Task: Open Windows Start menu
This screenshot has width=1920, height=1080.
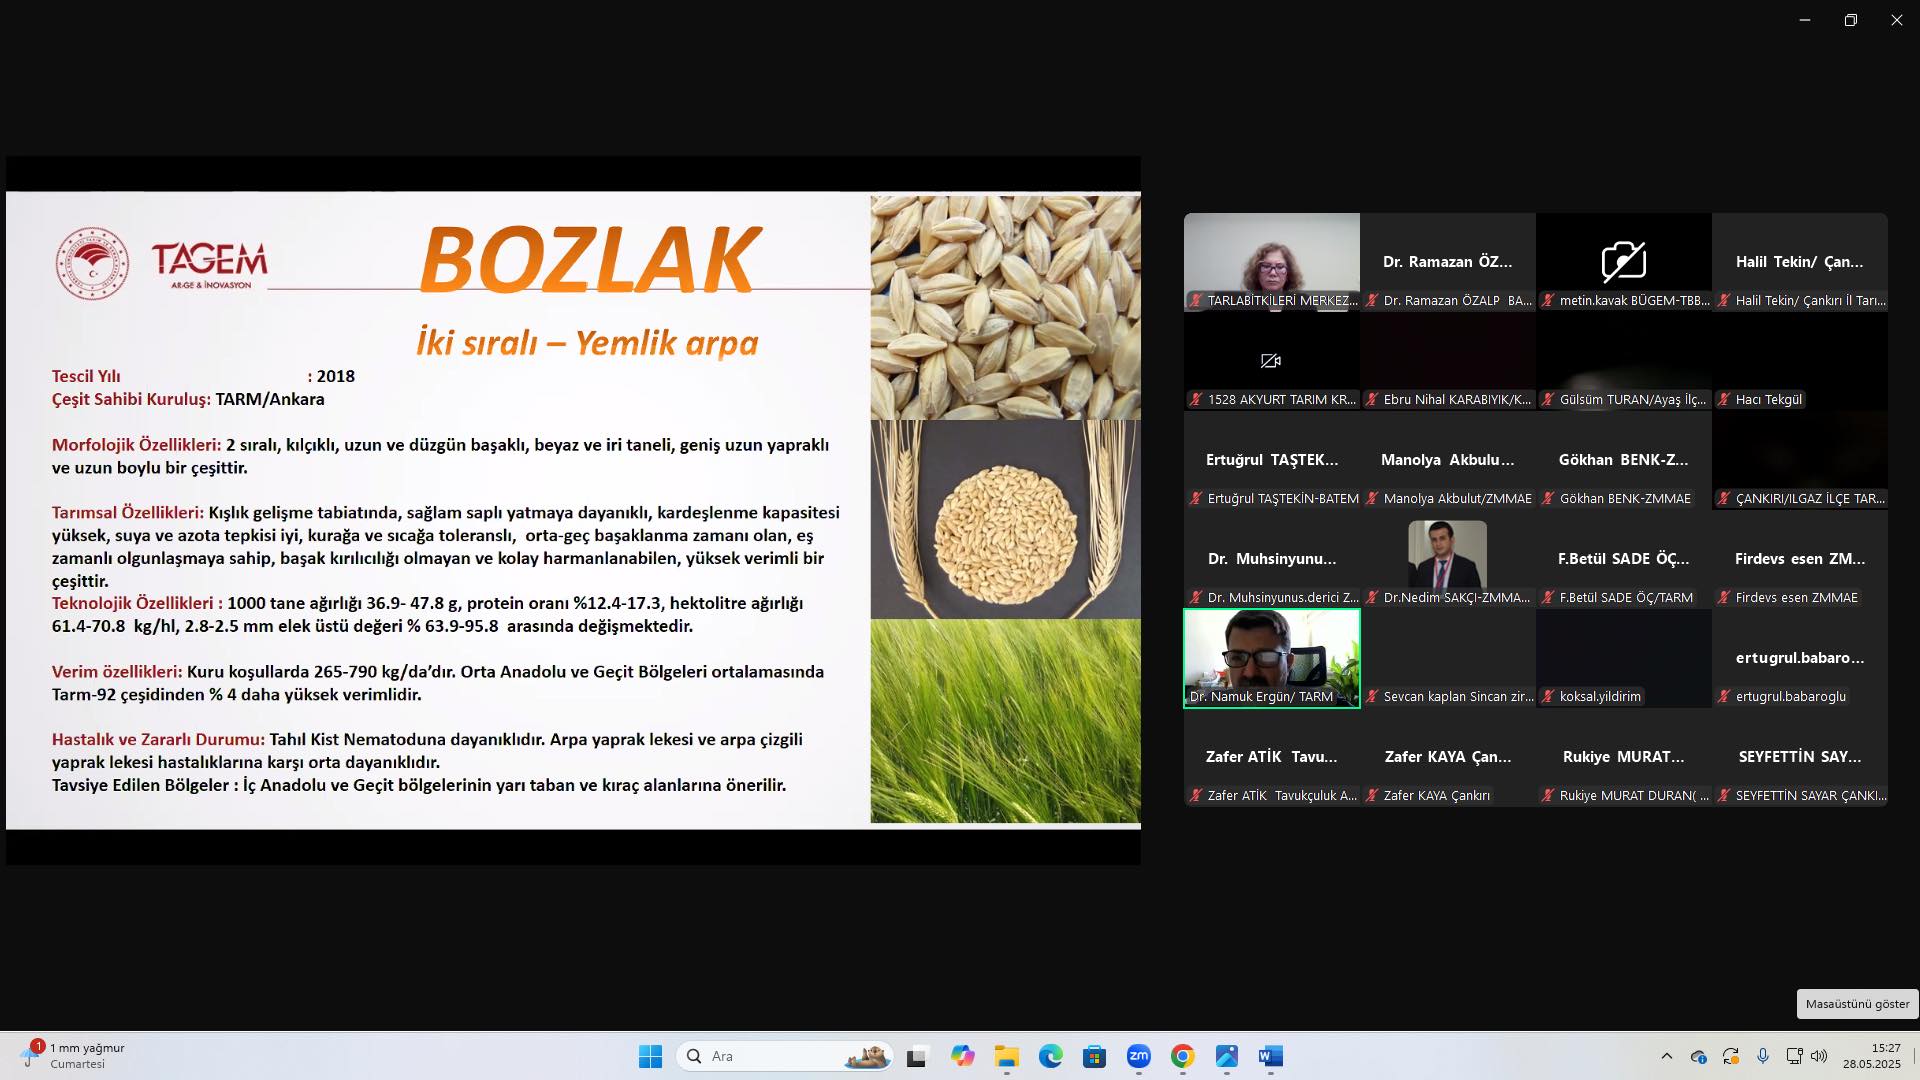Action: (650, 1056)
